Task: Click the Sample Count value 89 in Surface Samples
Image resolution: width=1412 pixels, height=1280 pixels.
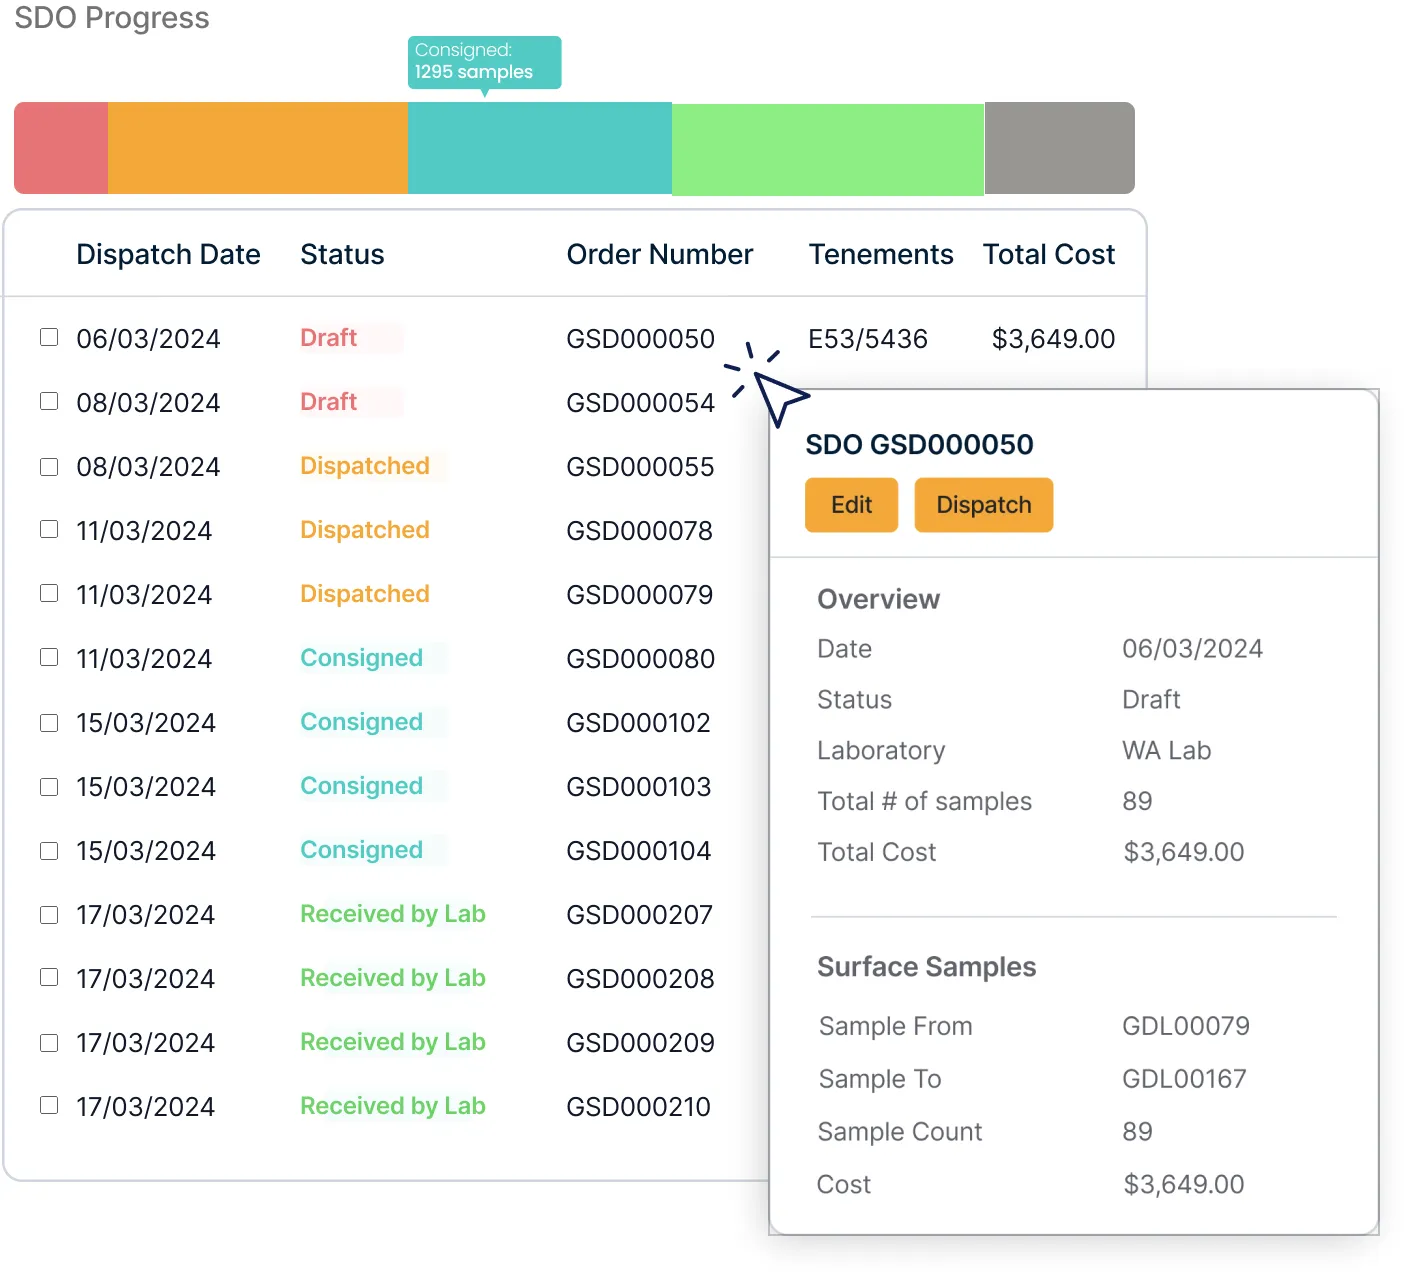Action: click(x=1137, y=1131)
